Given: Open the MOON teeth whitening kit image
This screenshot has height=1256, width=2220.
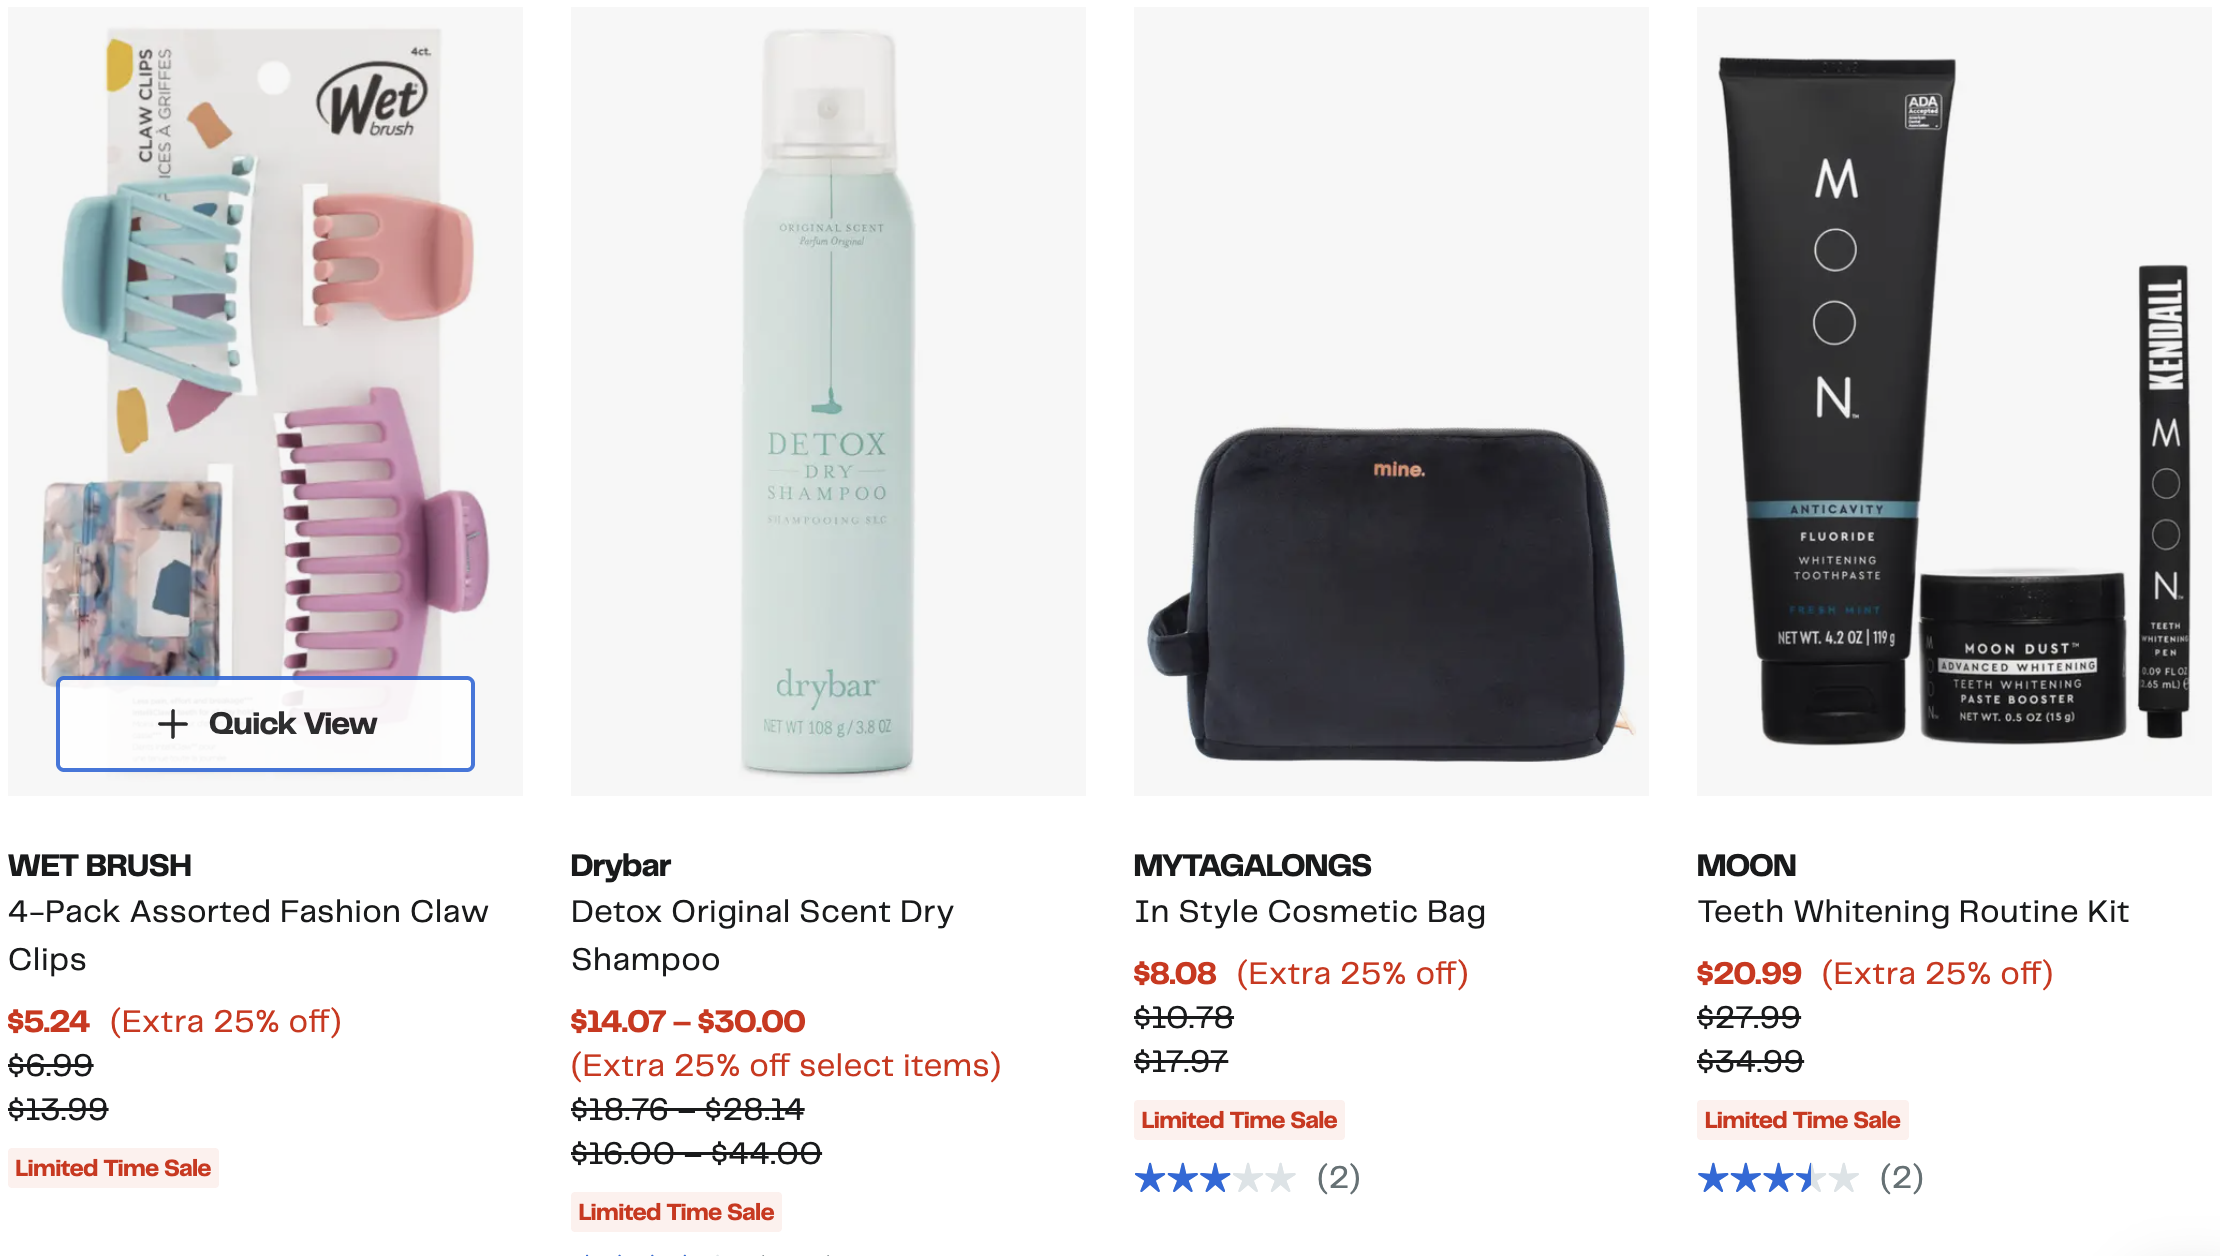Looking at the screenshot, I should click(1954, 400).
